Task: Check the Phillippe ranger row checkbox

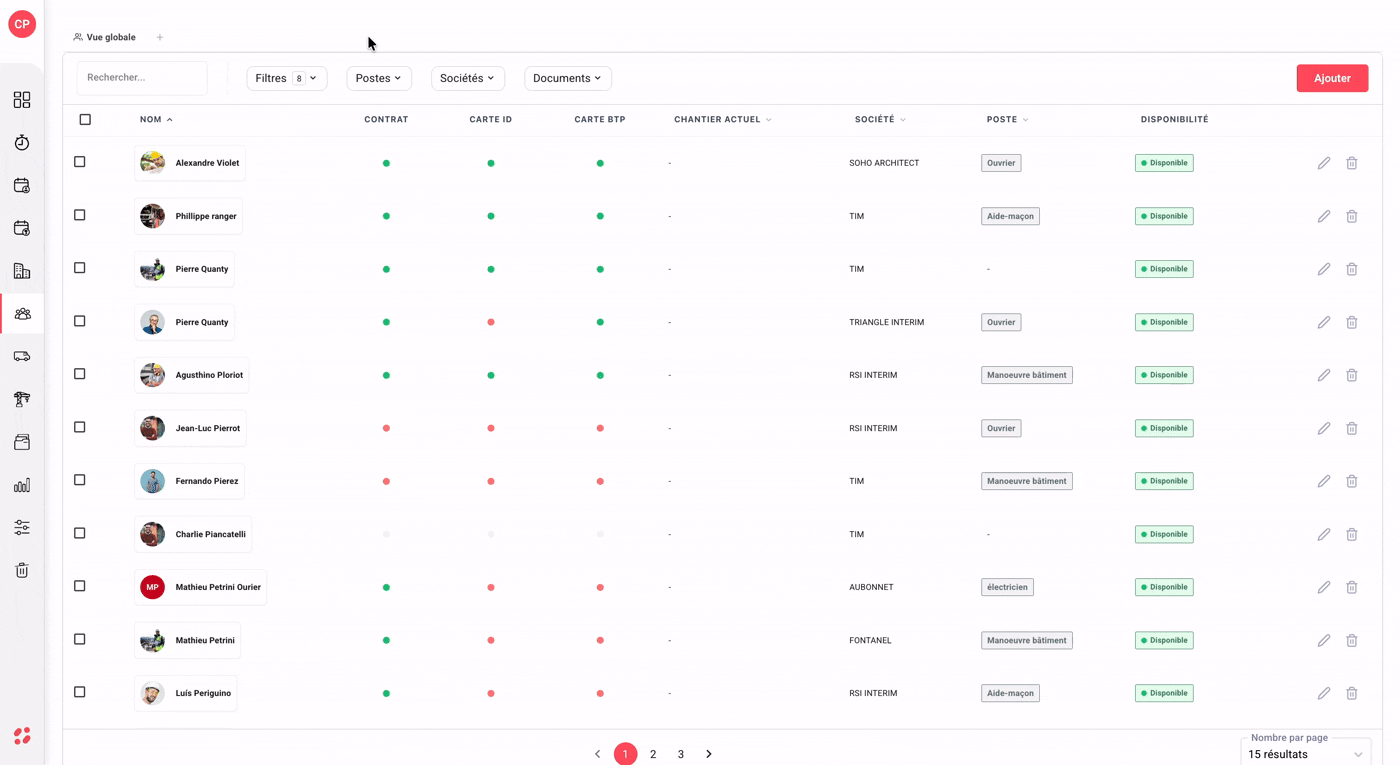Action: coord(80,215)
